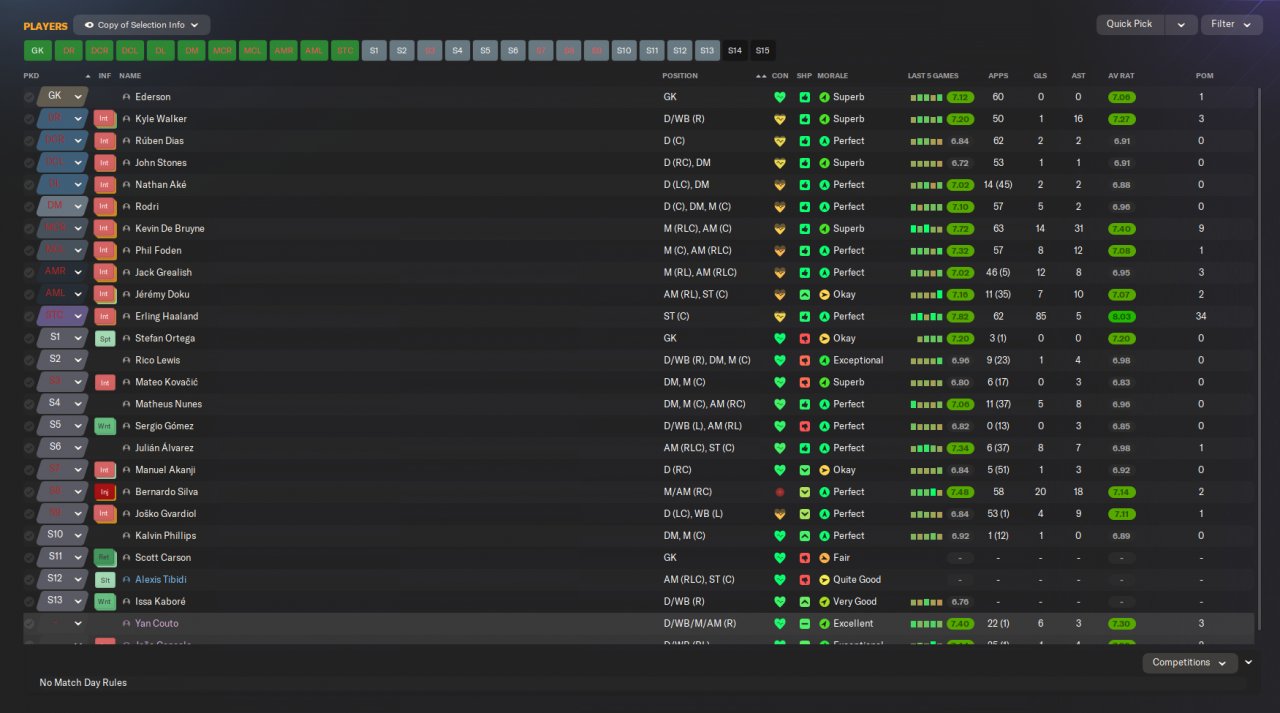
Task: Open the S1 dropdown for Stefan Ortega
Action: point(63,338)
